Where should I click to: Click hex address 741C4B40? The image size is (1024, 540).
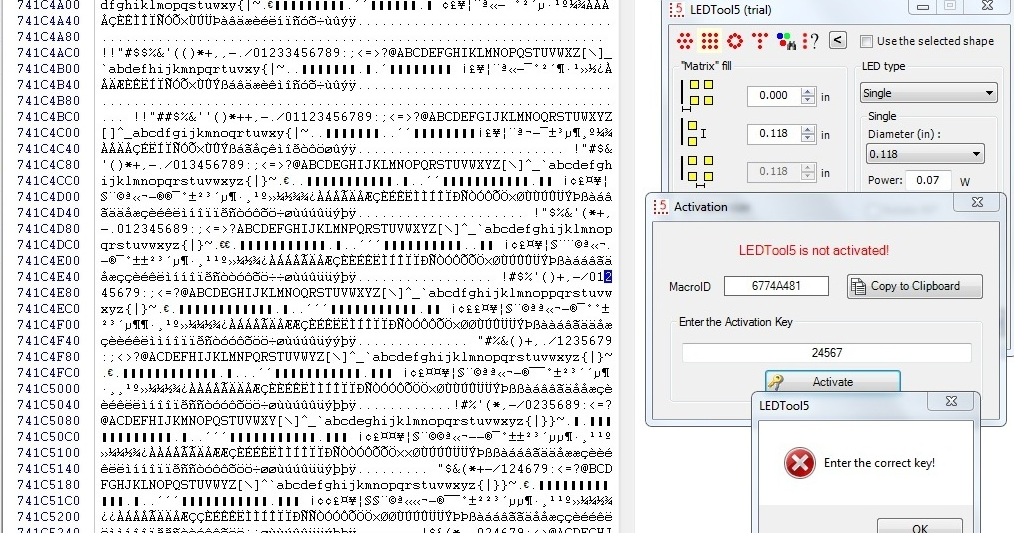click(49, 85)
